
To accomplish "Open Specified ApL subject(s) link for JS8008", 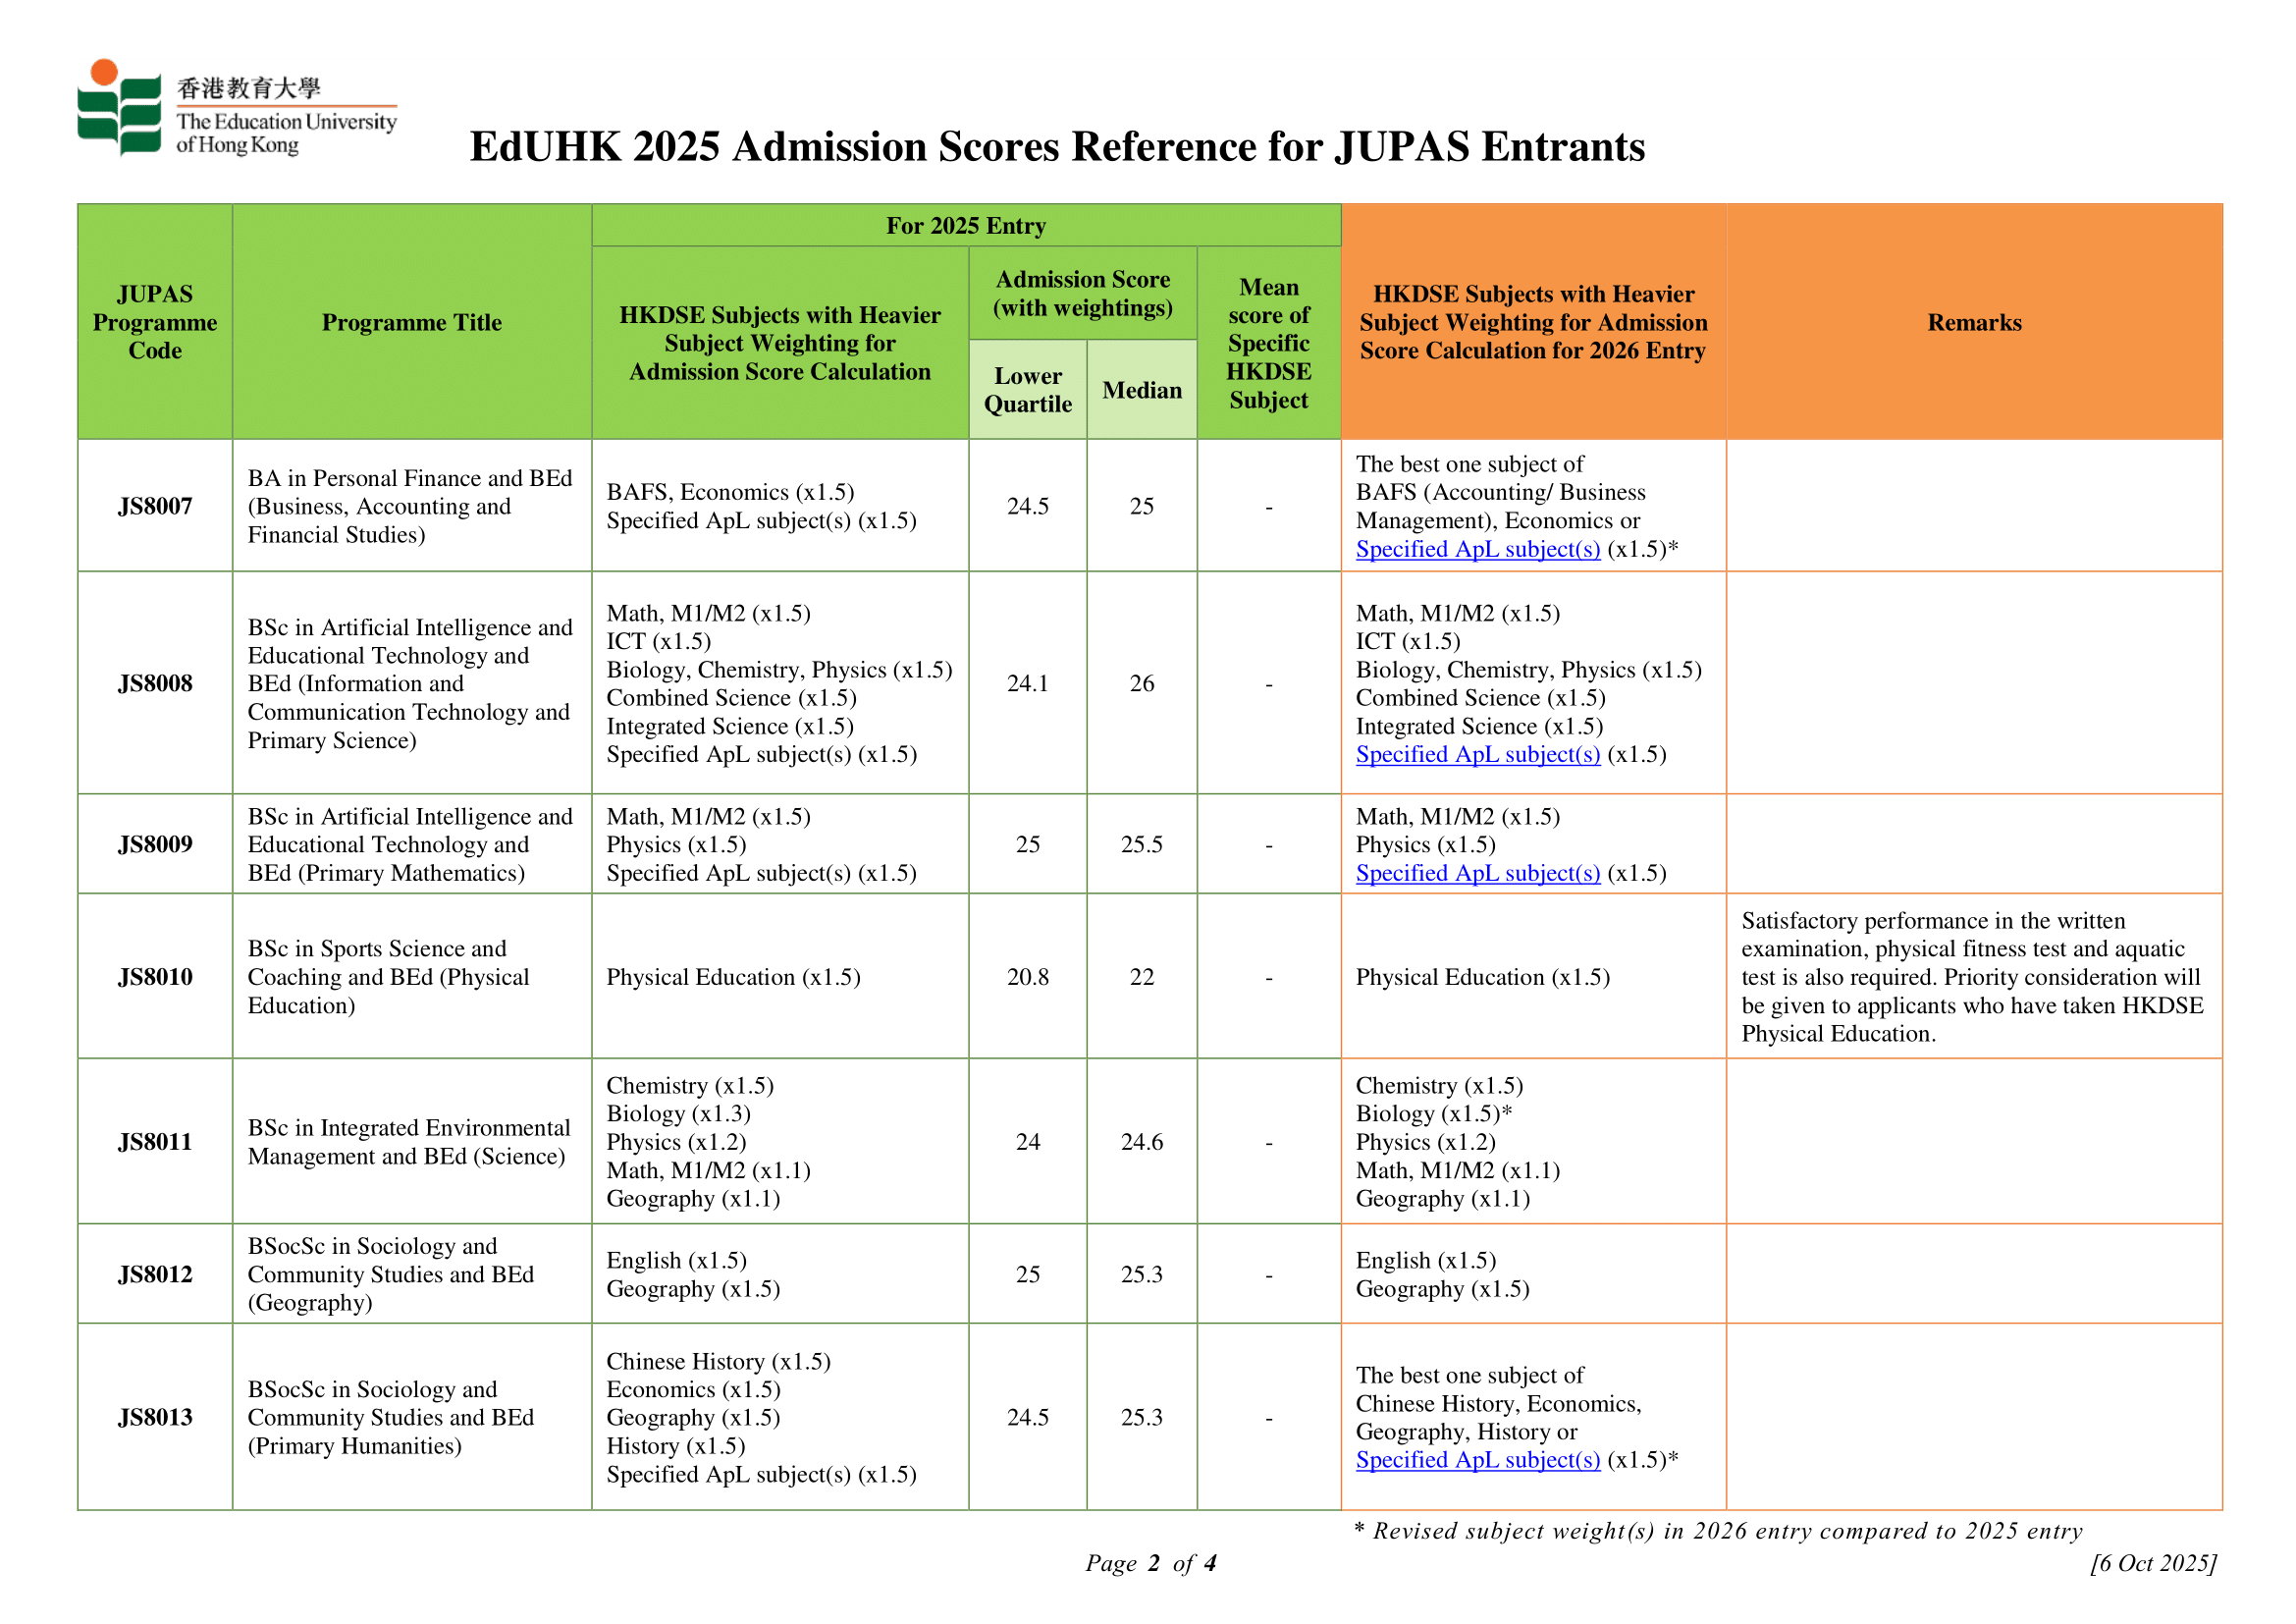I will tap(1477, 754).
